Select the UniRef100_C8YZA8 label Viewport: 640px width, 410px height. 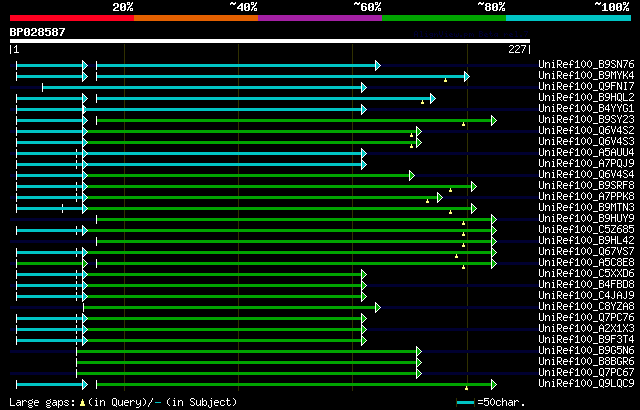pos(586,307)
